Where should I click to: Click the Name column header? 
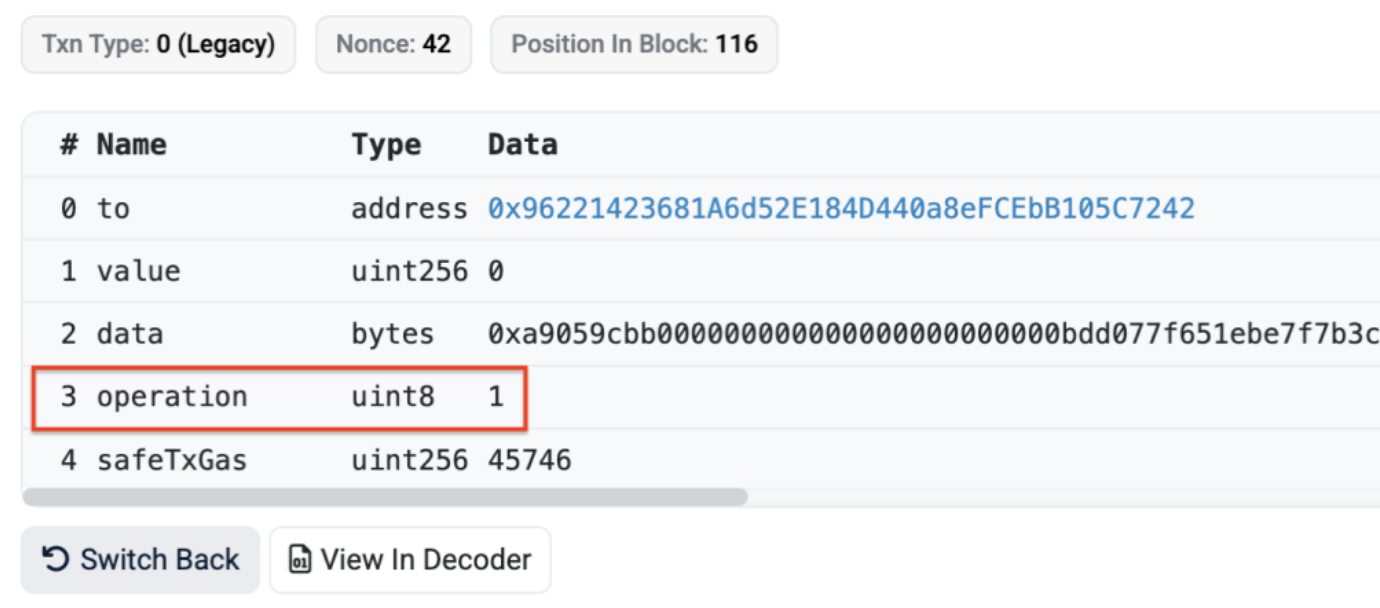[131, 145]
